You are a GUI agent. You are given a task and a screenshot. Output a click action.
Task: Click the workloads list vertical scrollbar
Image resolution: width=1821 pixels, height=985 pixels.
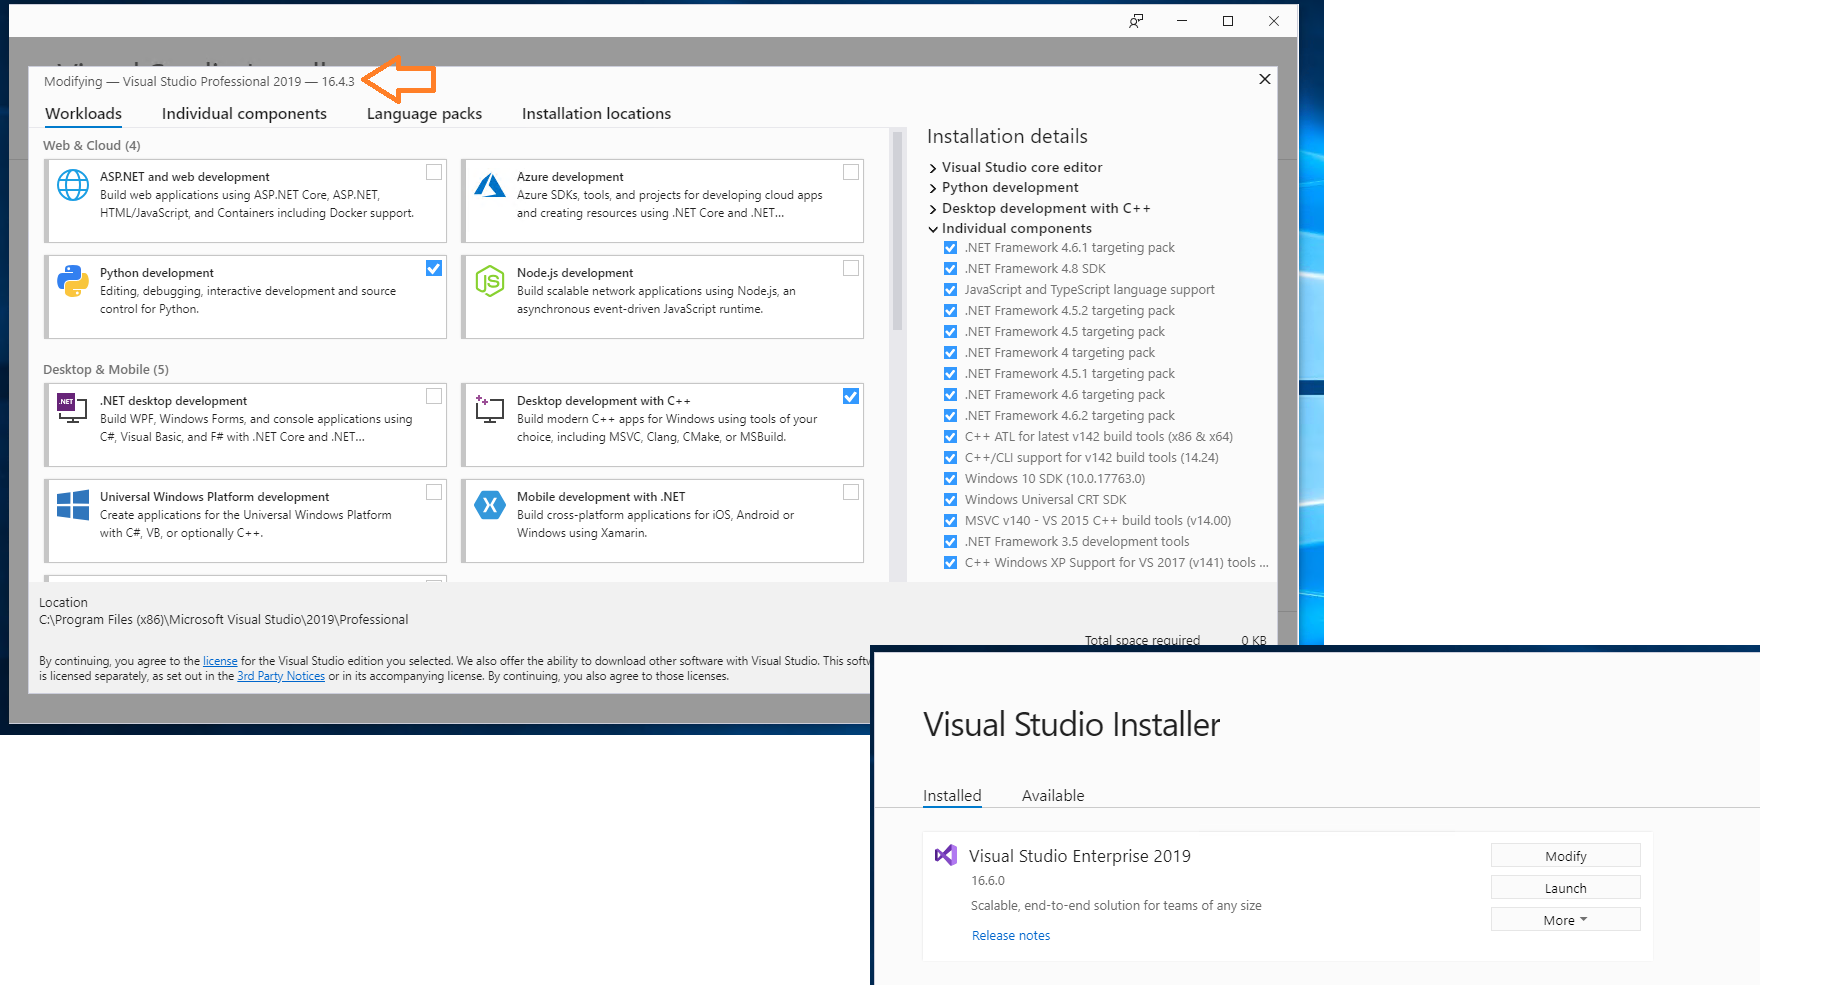pos(897,231)
